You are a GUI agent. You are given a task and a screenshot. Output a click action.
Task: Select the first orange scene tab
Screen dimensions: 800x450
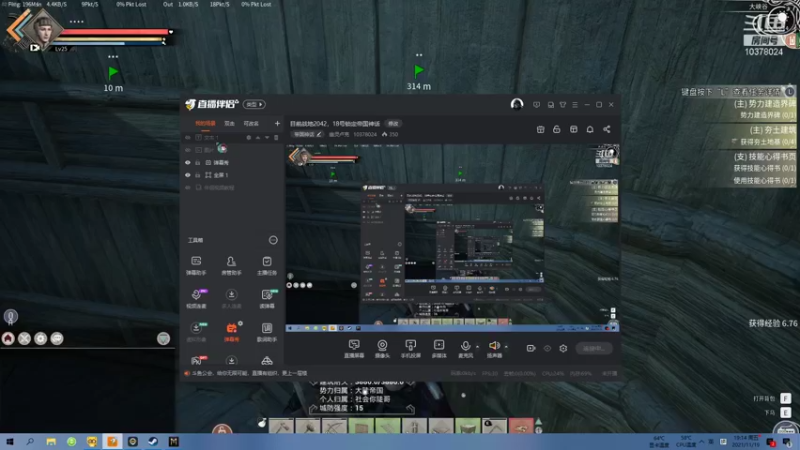[206, 123]
